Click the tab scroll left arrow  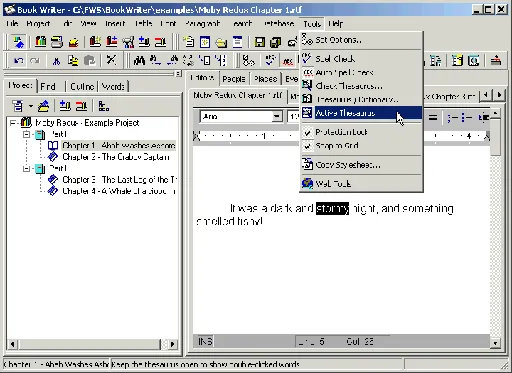tap(486, 95)
